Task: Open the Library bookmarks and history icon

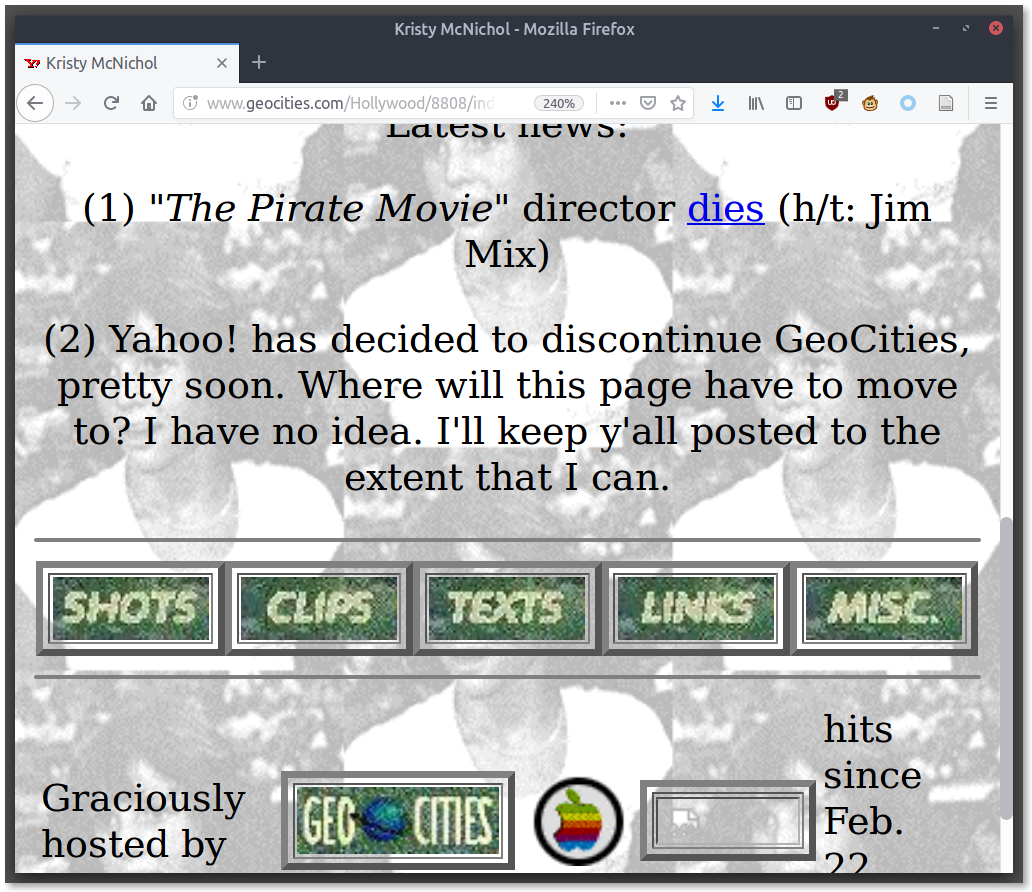Action: pos(756,103)
